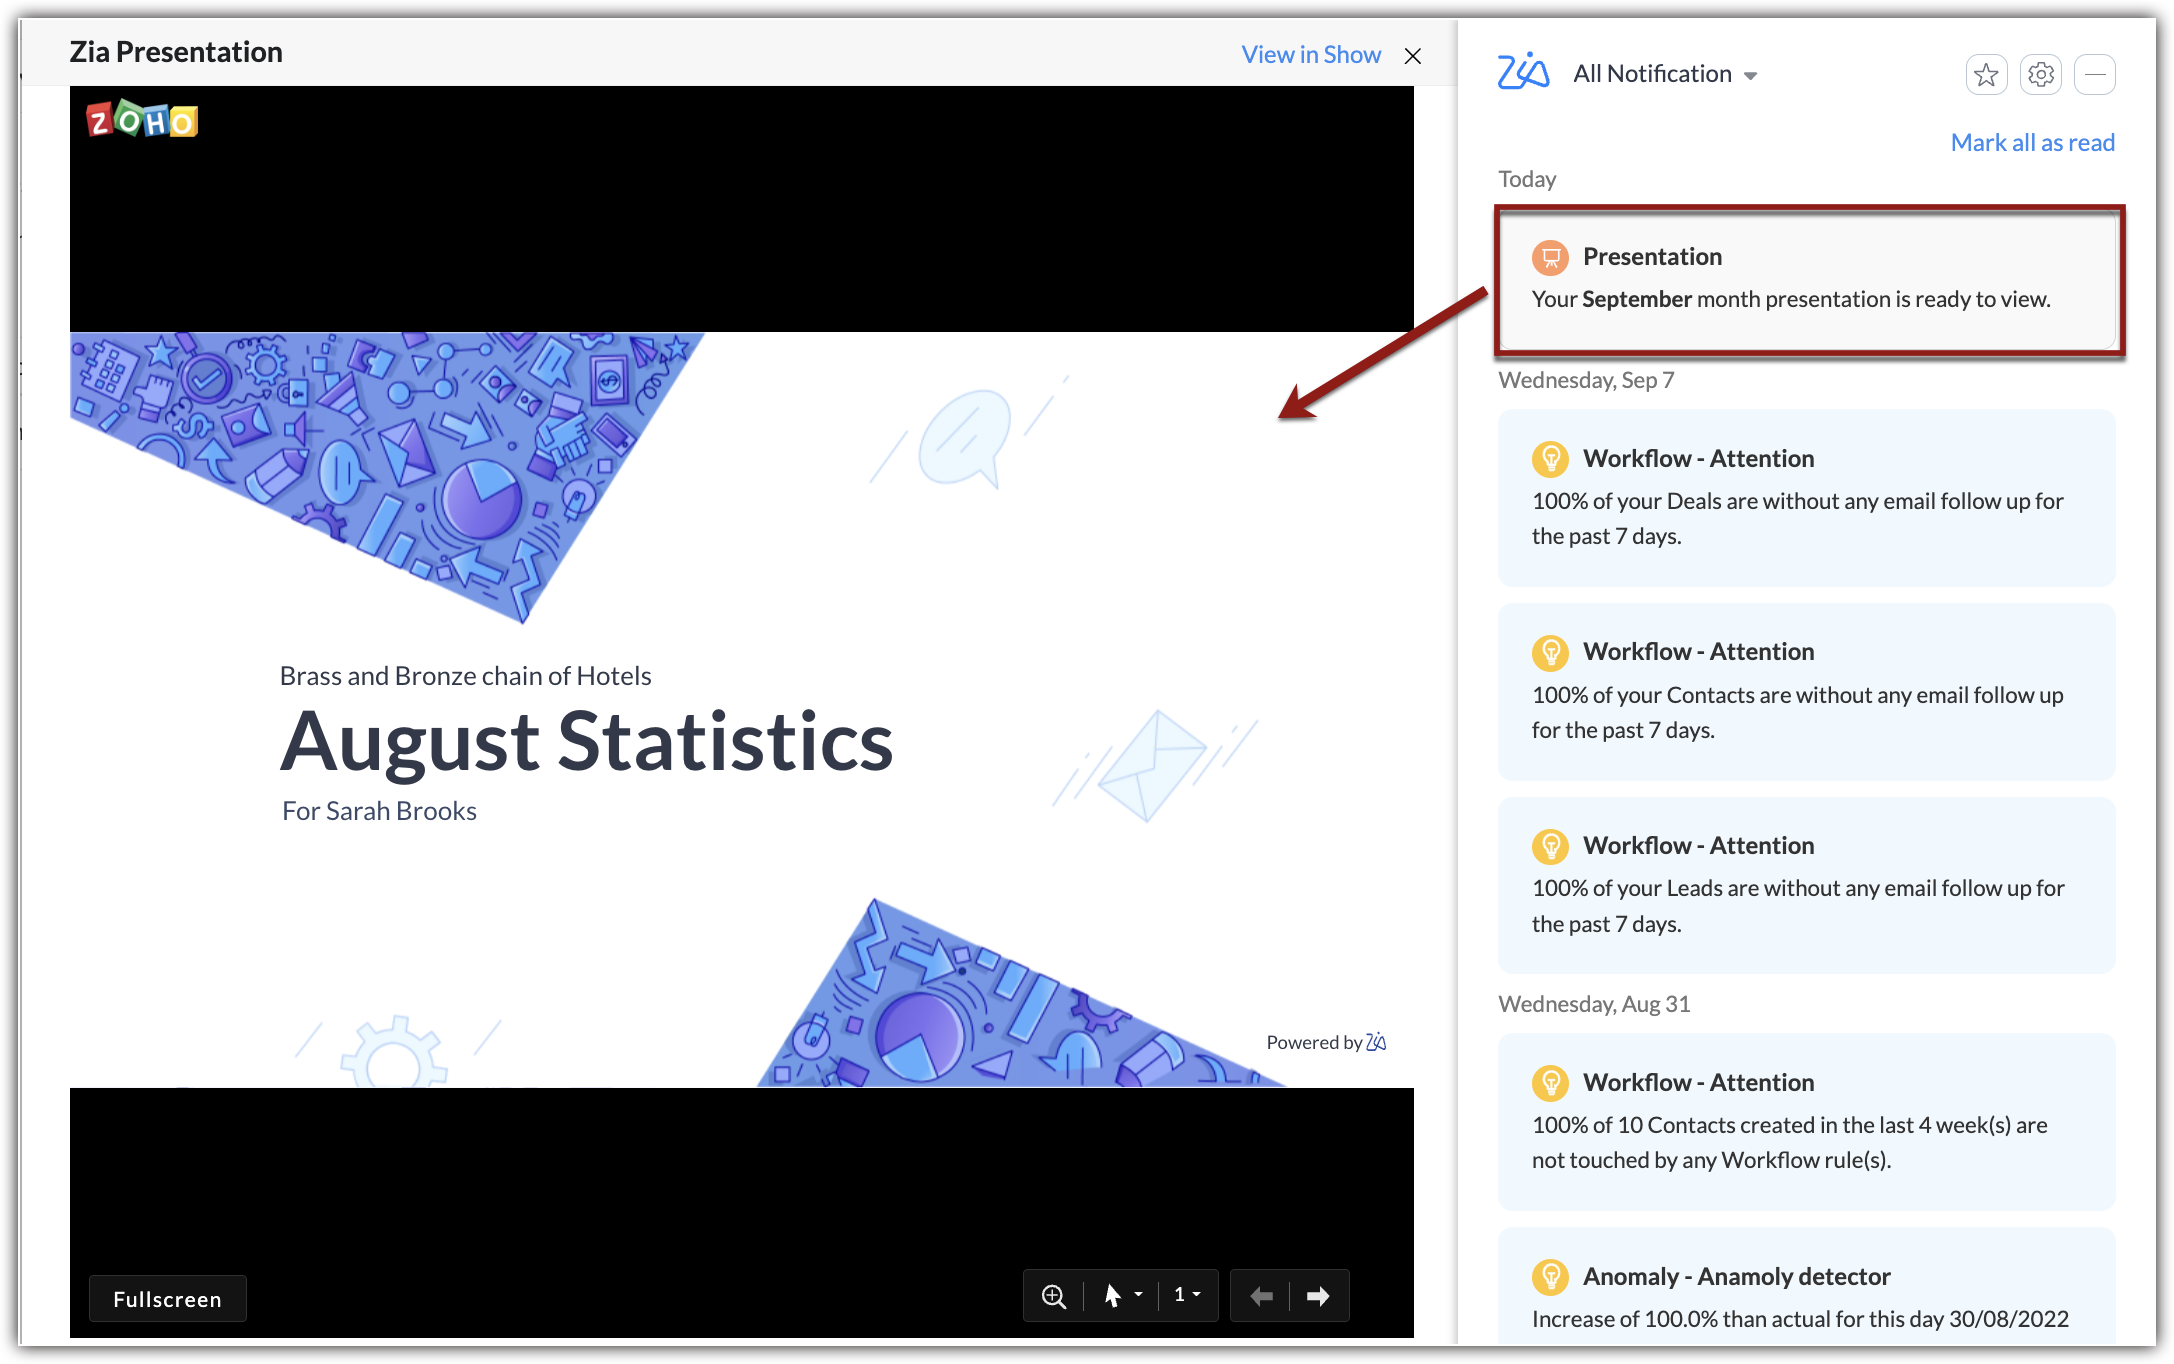Click the zoom magnifier icon

coord(1053,1296)
